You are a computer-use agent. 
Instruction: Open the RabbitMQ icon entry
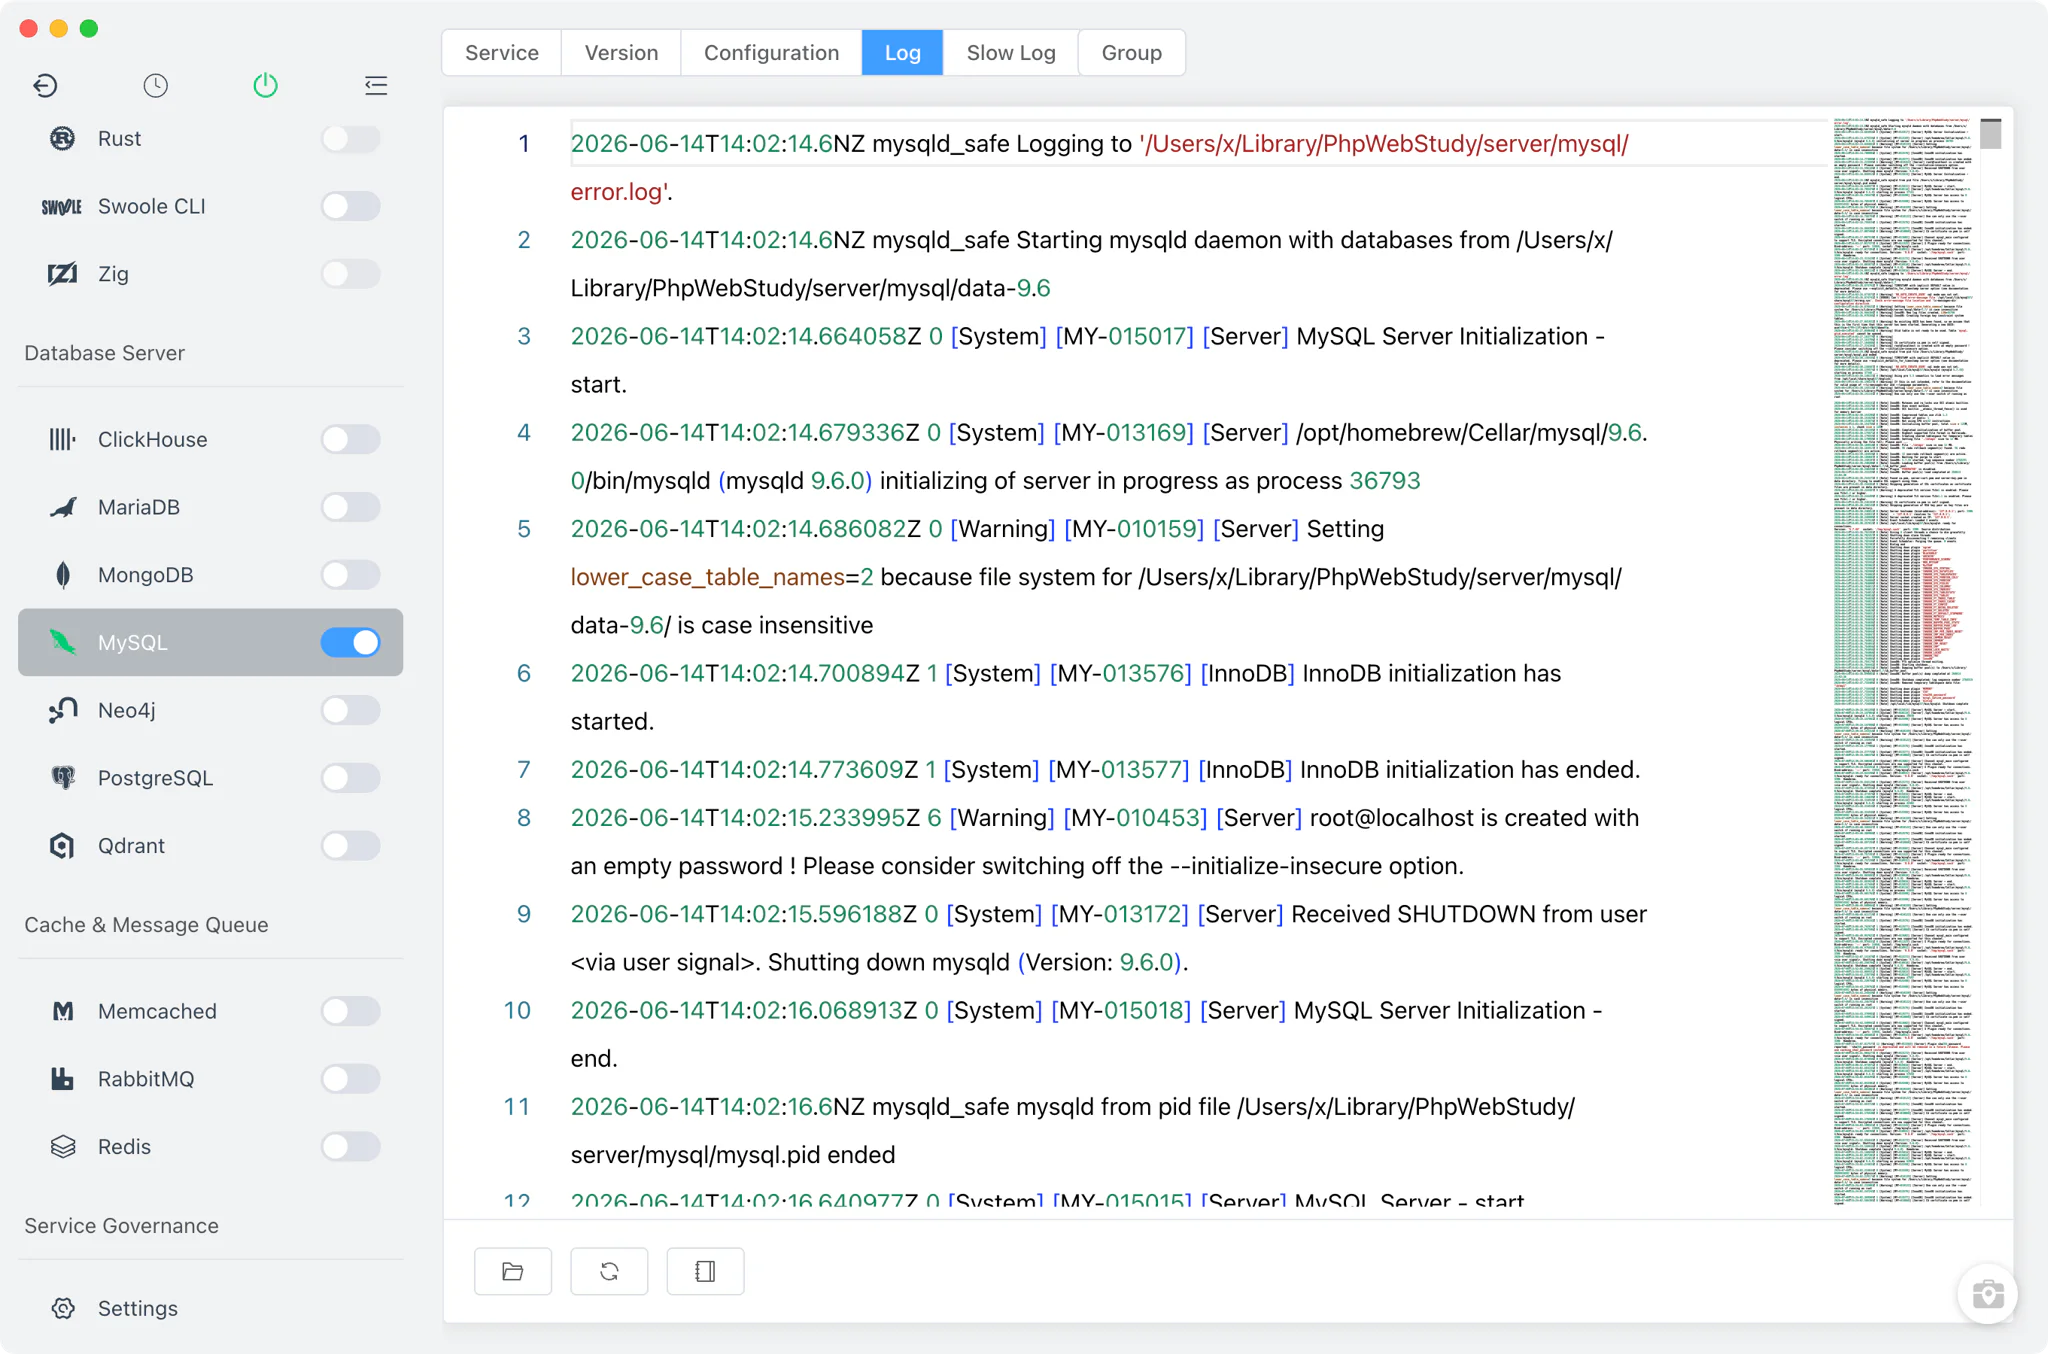pos(63,1079)
